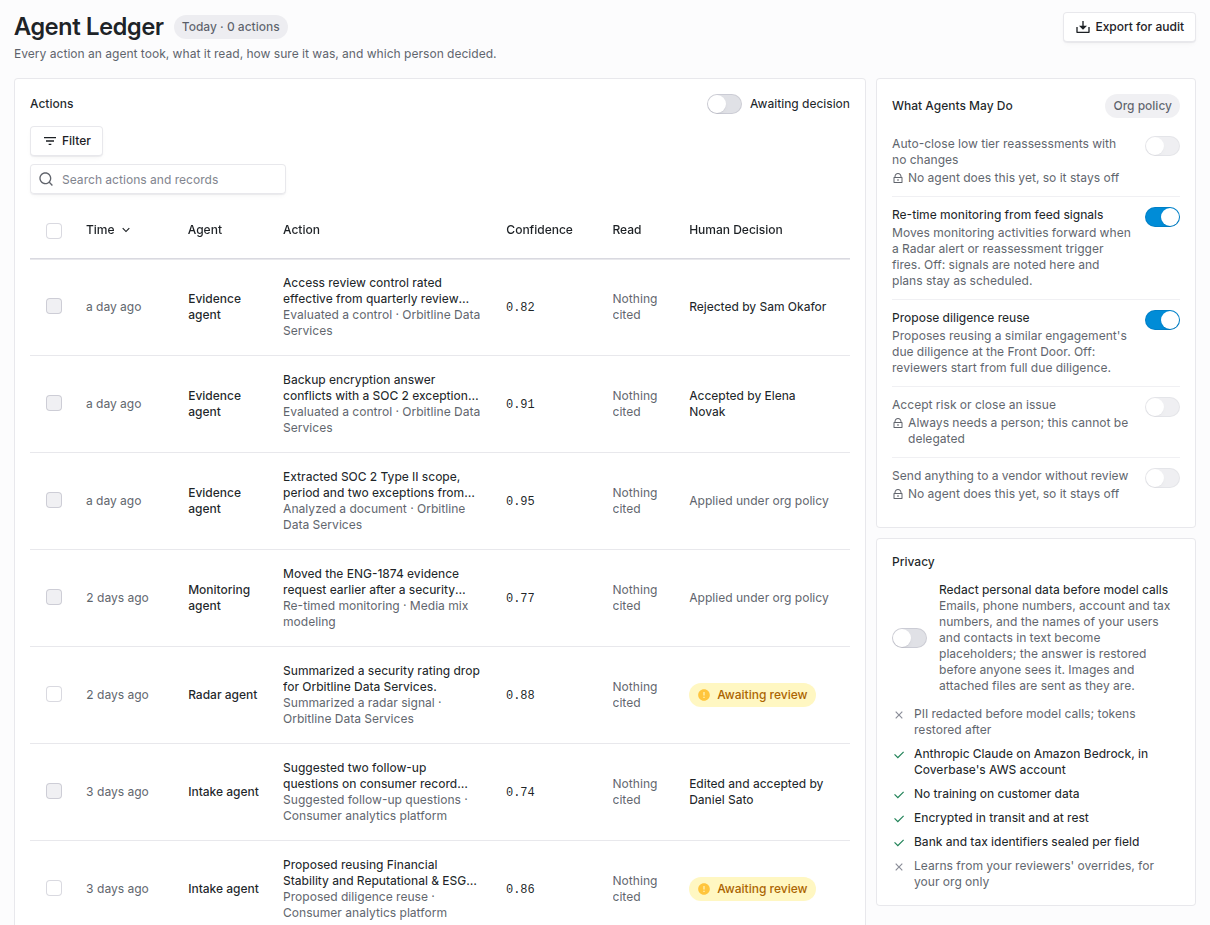
Task: Sort by the Time column chevron
Action: [126, 230]
